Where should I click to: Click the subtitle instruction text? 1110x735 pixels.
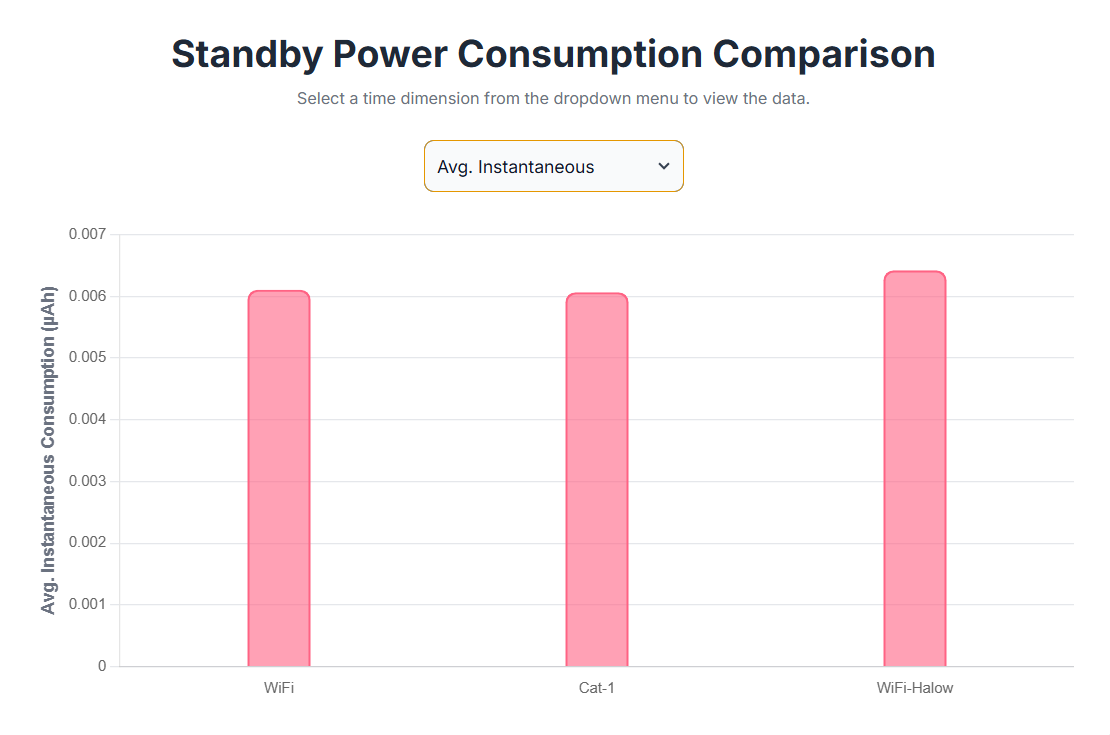click(x=553, y=98)
